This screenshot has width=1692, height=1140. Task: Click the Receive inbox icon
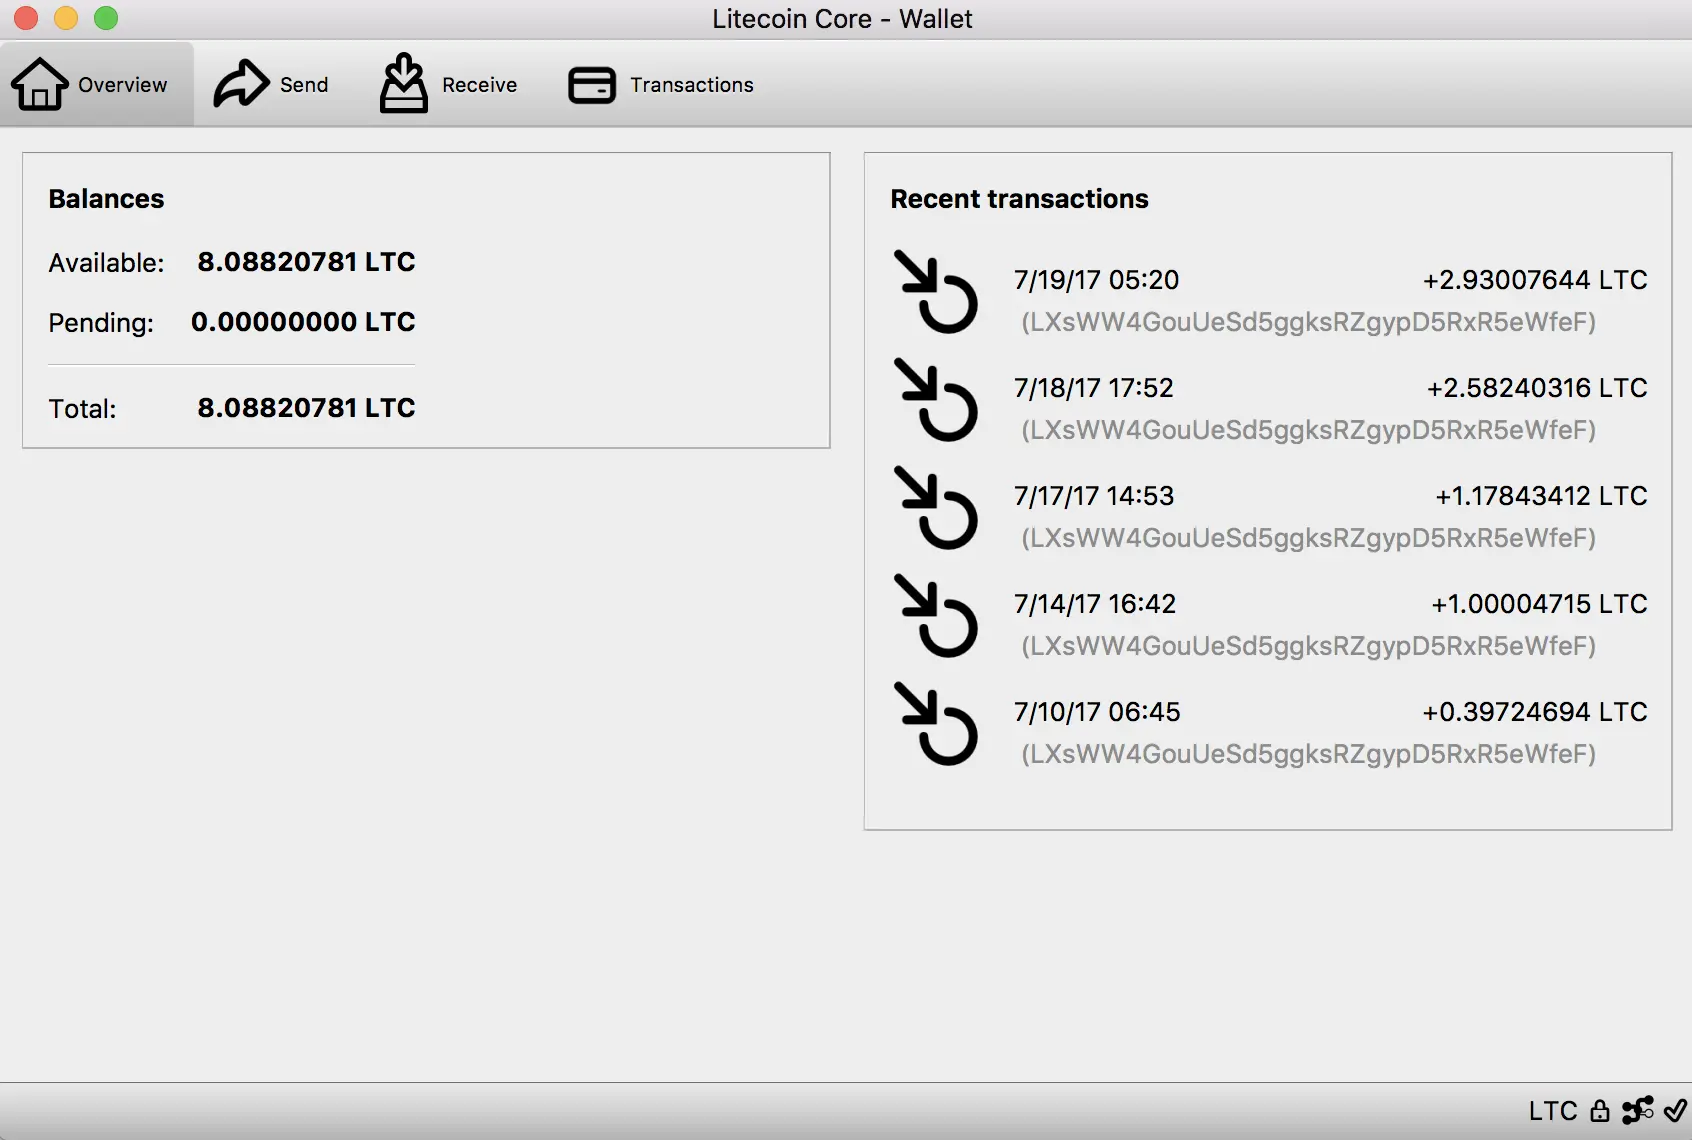404,83
